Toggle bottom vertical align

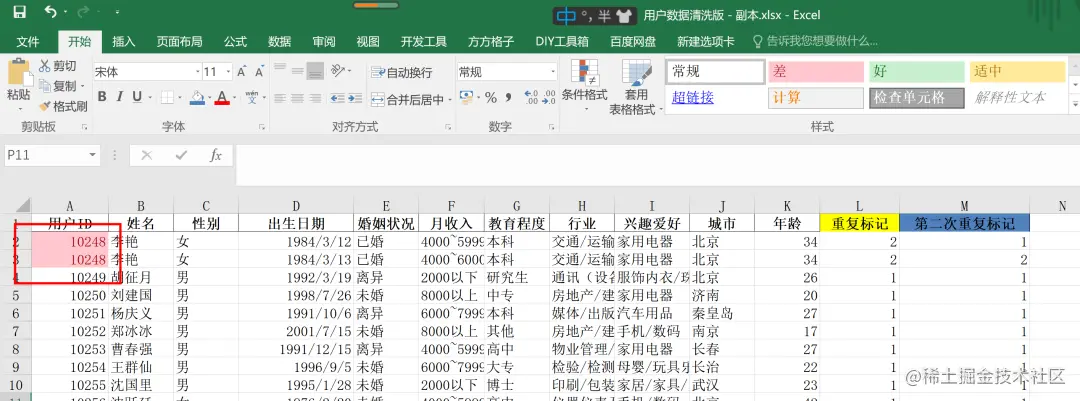click(315, 70)
